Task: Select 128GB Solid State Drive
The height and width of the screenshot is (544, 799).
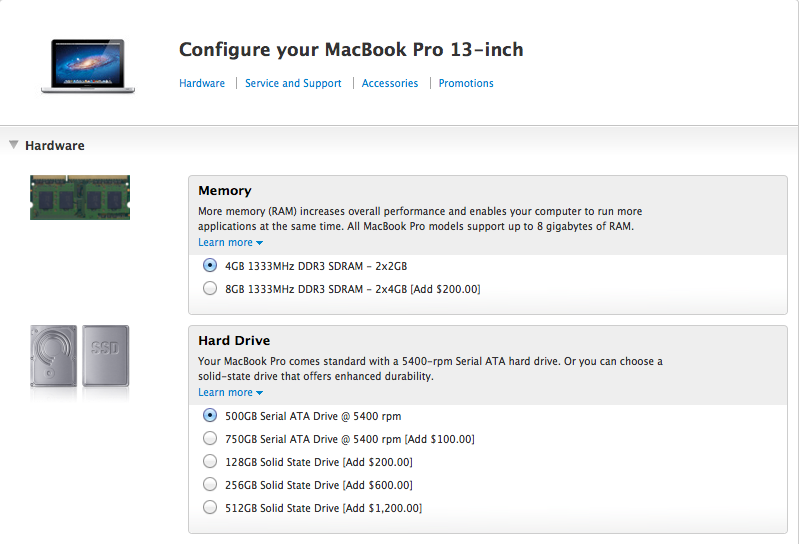Action: coord(210,461)
